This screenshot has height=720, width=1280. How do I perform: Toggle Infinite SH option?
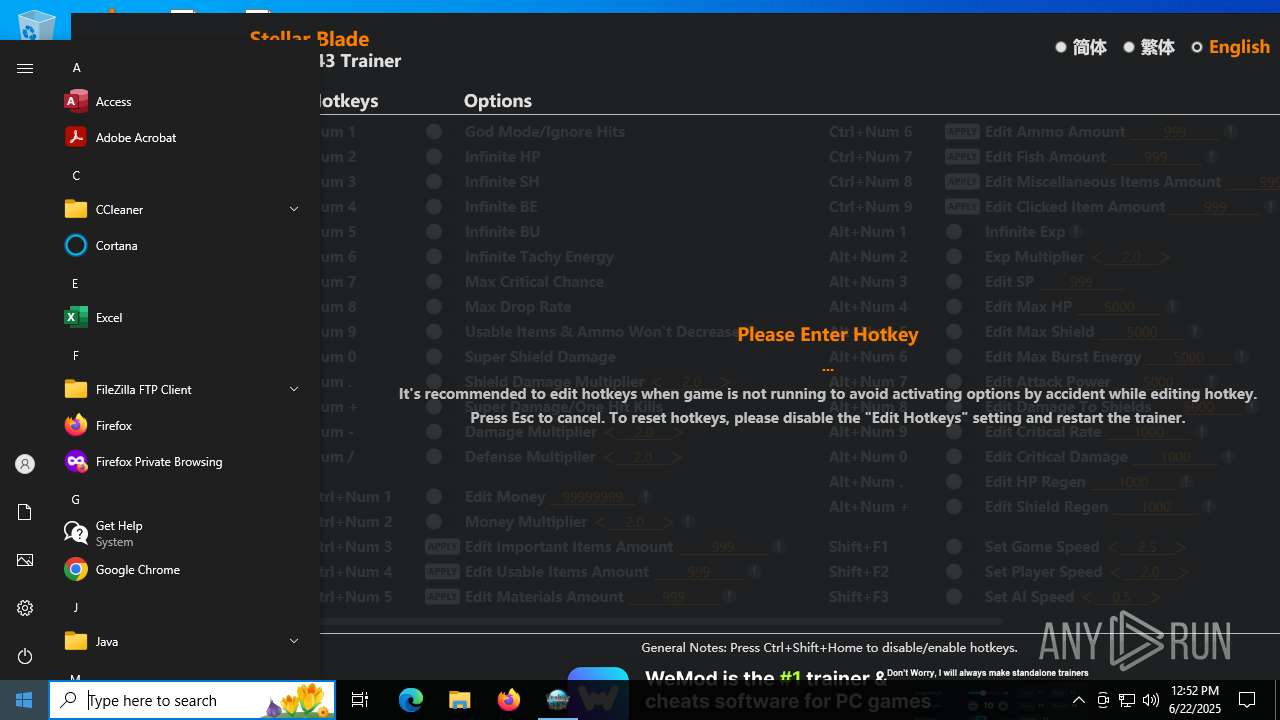click(434, 181)
